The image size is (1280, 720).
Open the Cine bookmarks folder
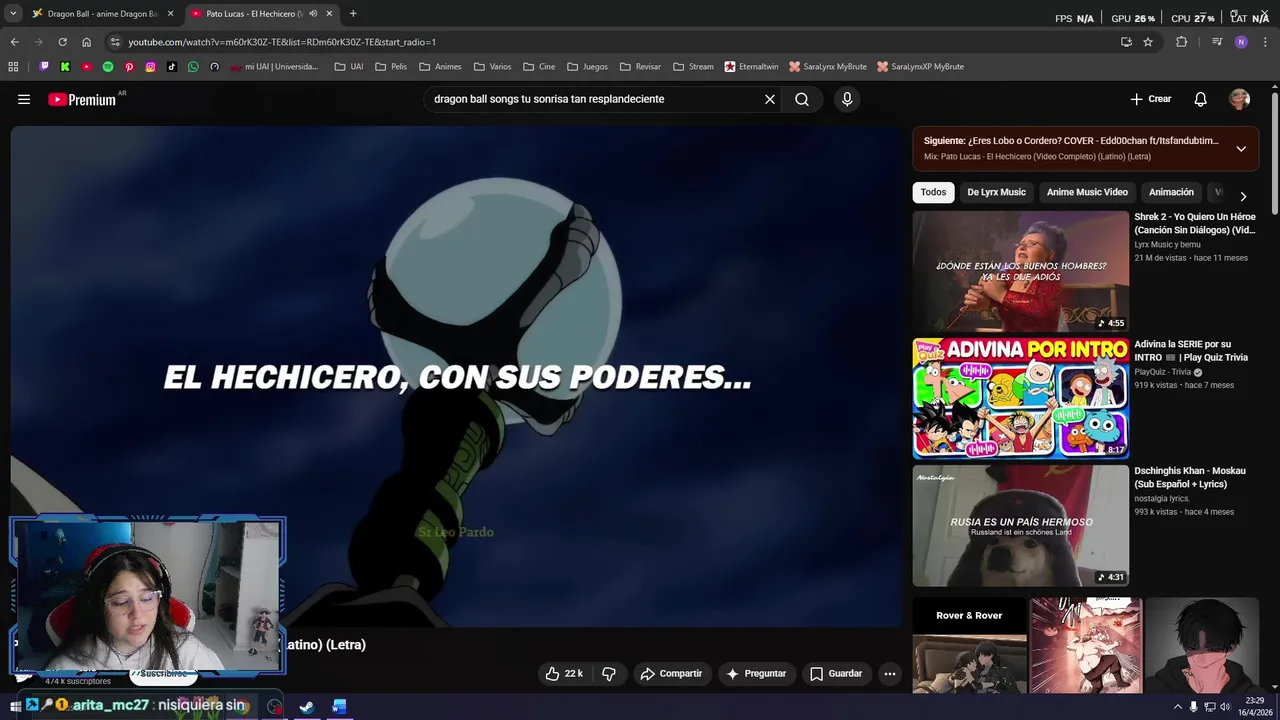pos(539,67)
